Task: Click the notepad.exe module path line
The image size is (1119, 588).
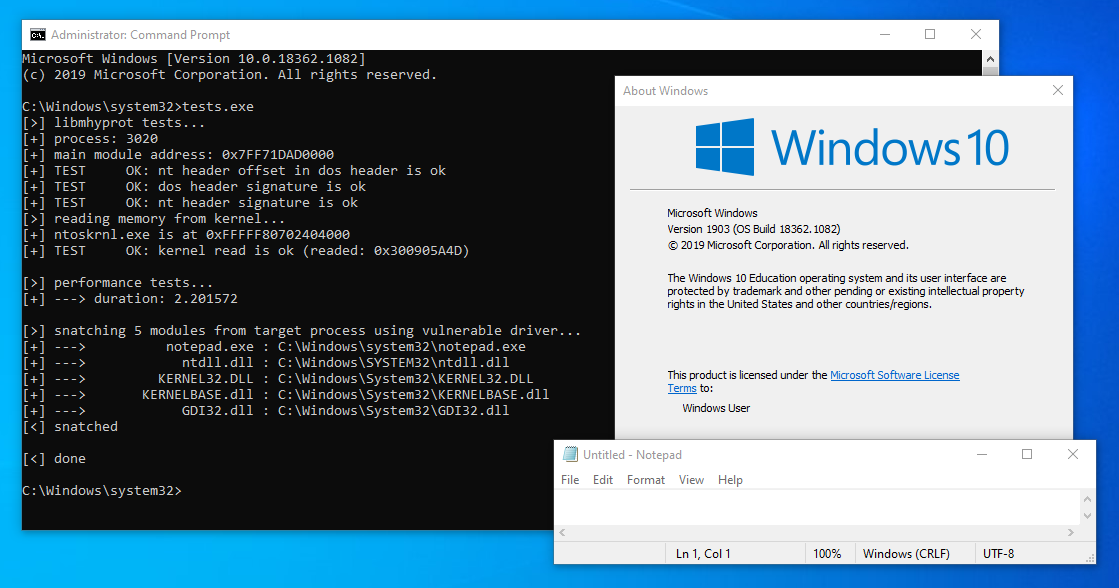Action: click(274, 346)
